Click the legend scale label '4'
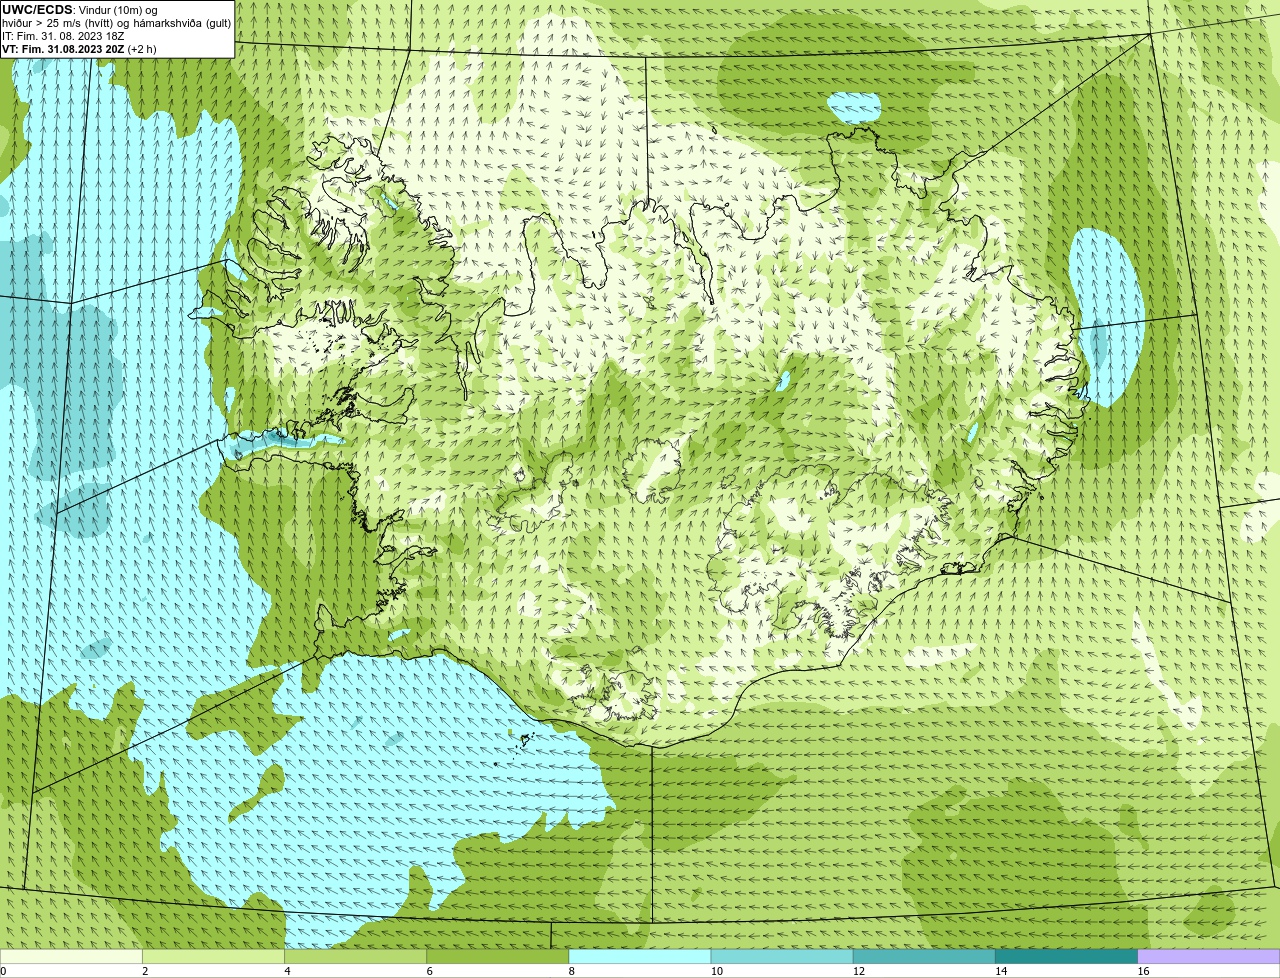1280x978 pixels. click(x=287, y=971)
